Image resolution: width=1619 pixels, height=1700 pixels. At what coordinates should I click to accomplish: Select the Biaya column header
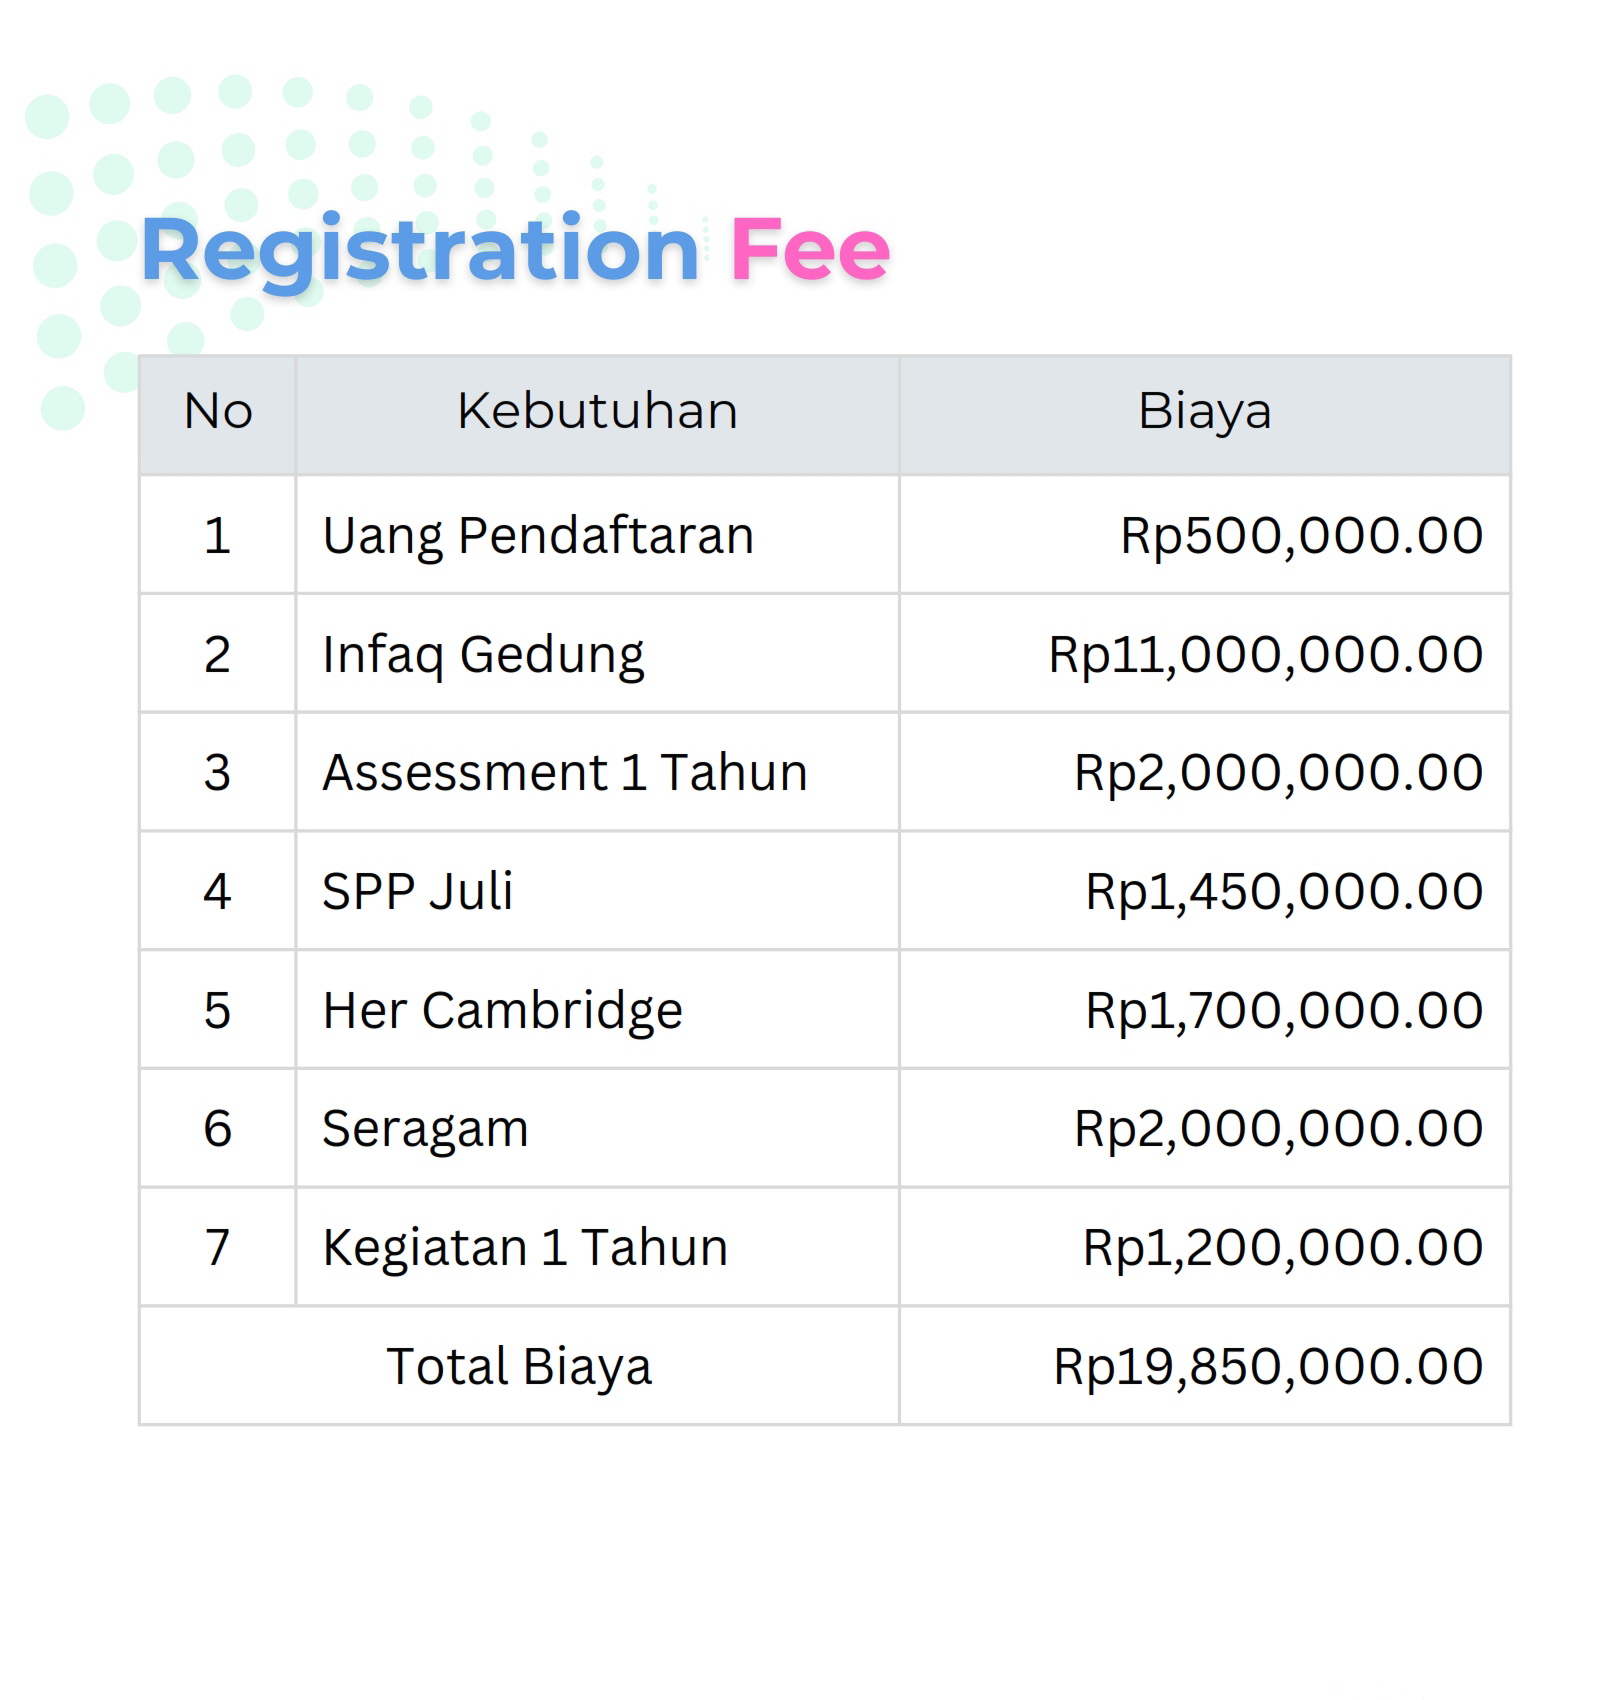(x=1204, y=411)
